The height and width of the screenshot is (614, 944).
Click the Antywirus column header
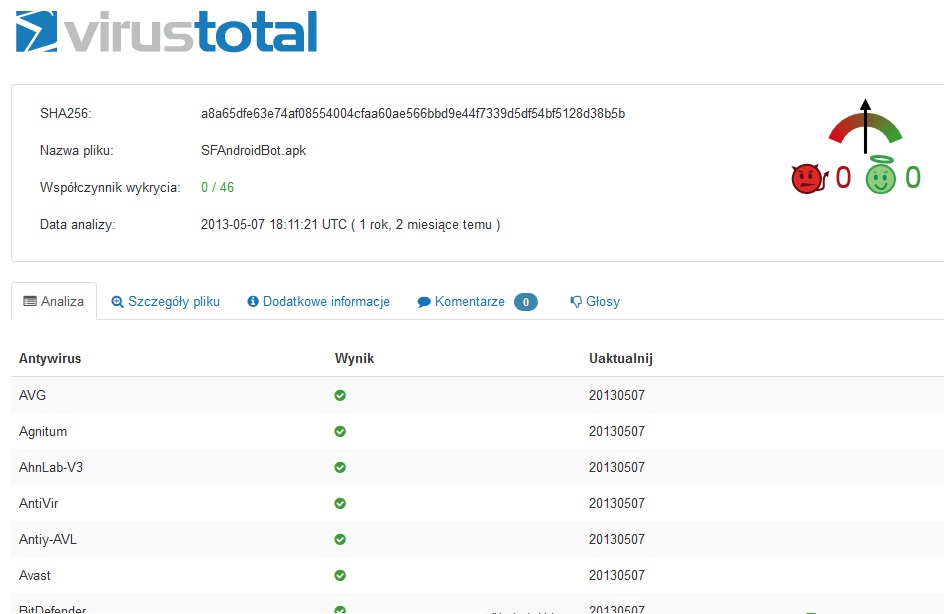click(50, 358)
